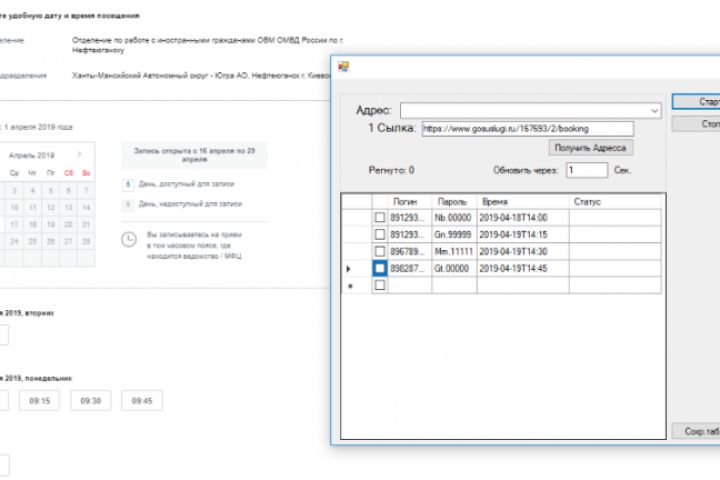The width and height of the screenshot is (720, 480).
Task: Click the Адрес combo box field
Action: pyautogui.click(x=530, y=111)
